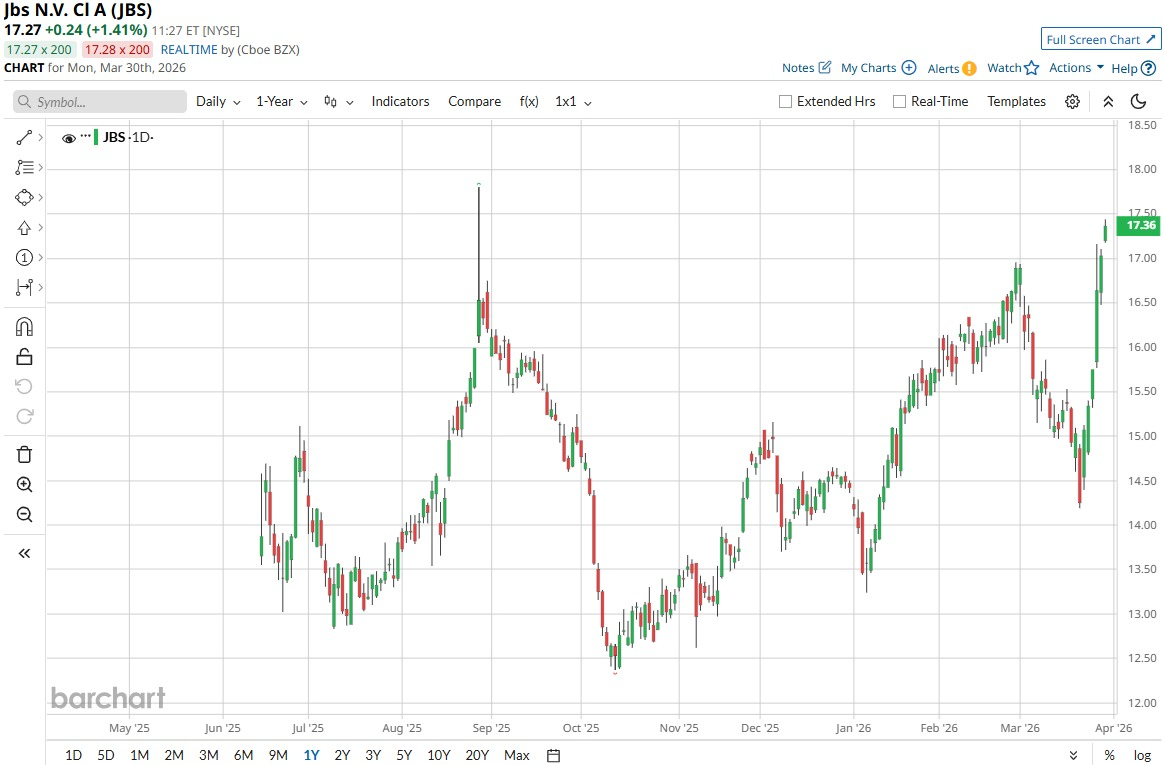This screenshot has height=765, width=1164.
Task: Delete drawings with the trash icon
Action: 24,454
